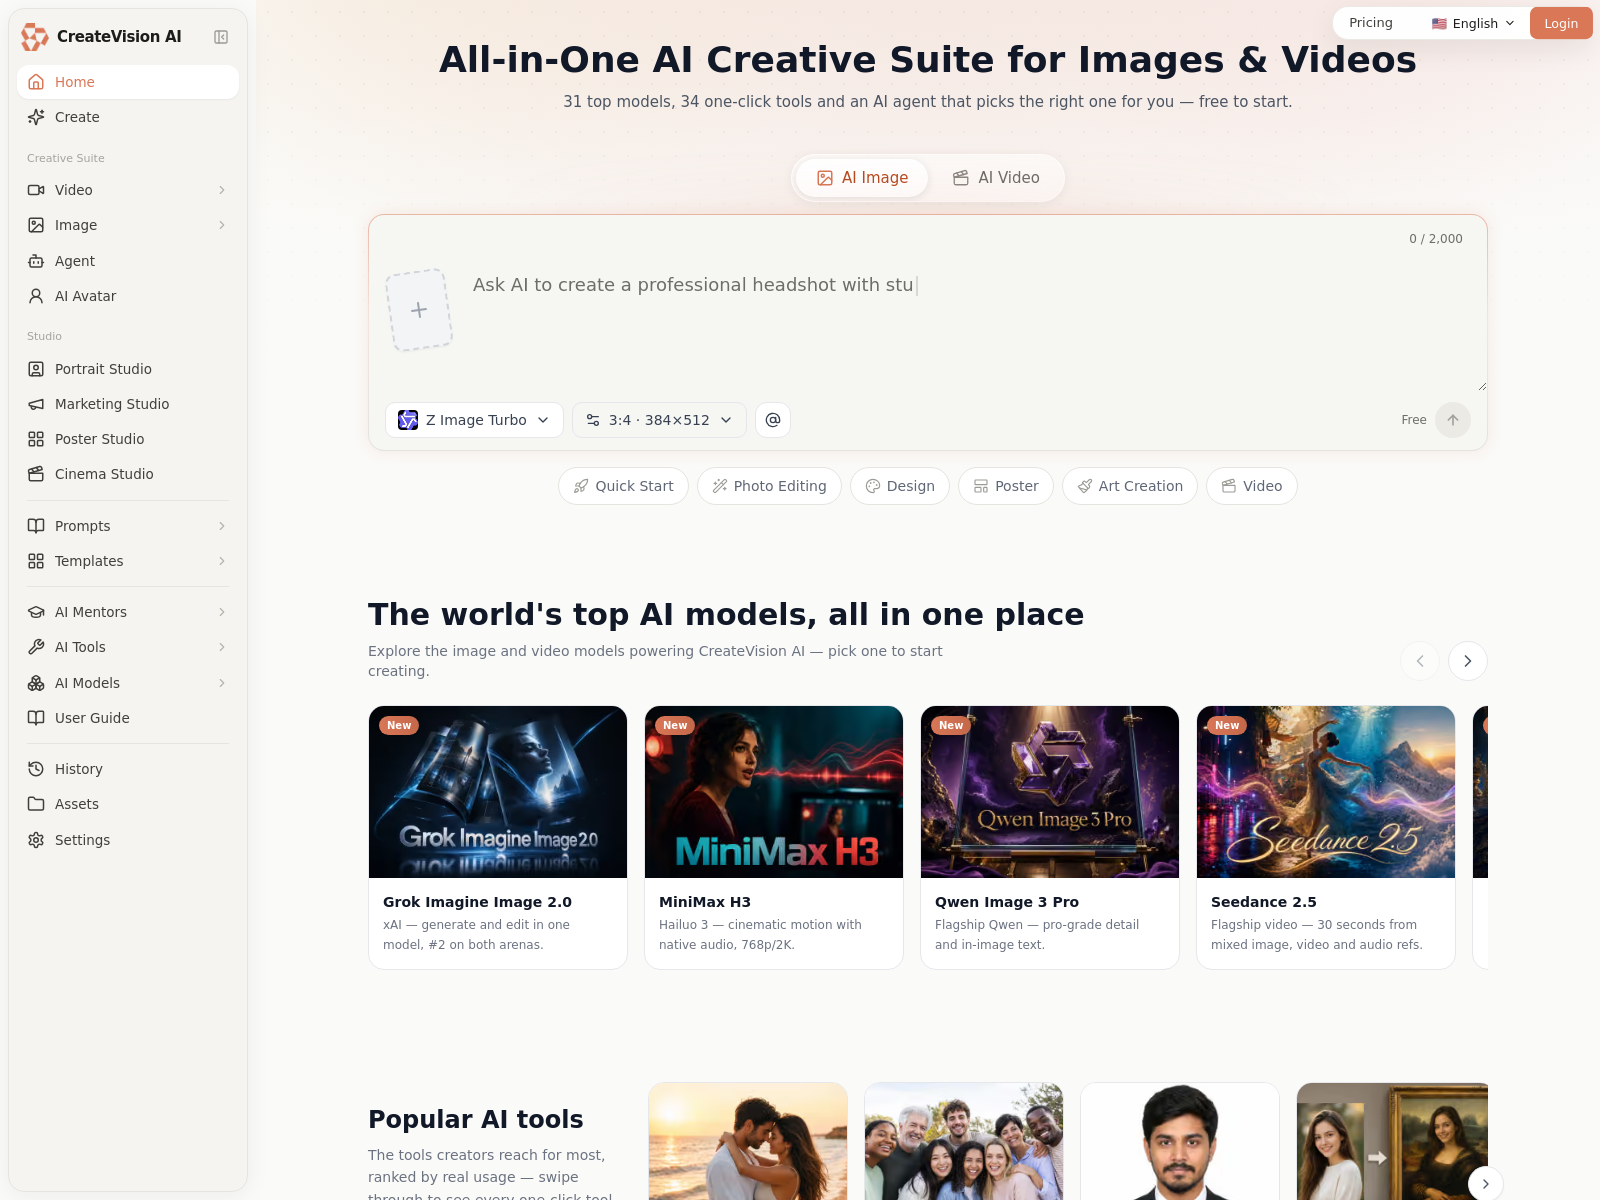Click the Prompts book icon
Viewport: 1600px width, 1200px height.
(x=36, y=526)
